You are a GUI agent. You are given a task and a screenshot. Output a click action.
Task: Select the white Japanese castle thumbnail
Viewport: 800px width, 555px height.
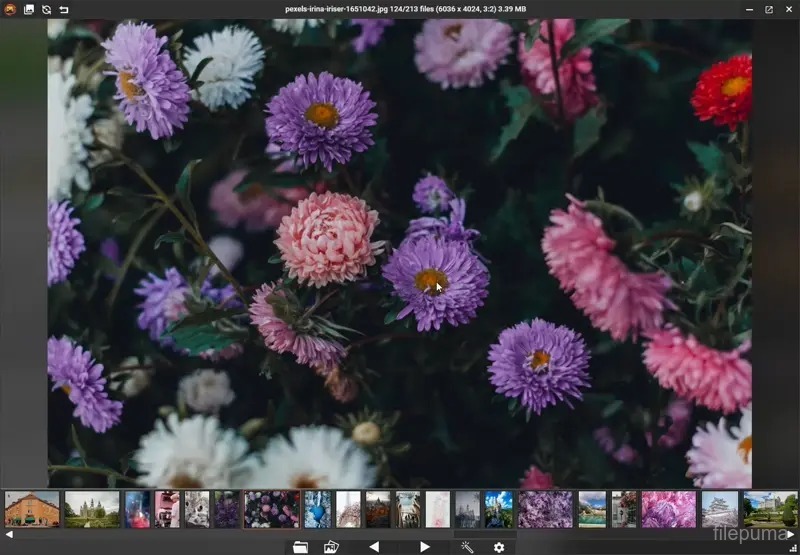720,509
